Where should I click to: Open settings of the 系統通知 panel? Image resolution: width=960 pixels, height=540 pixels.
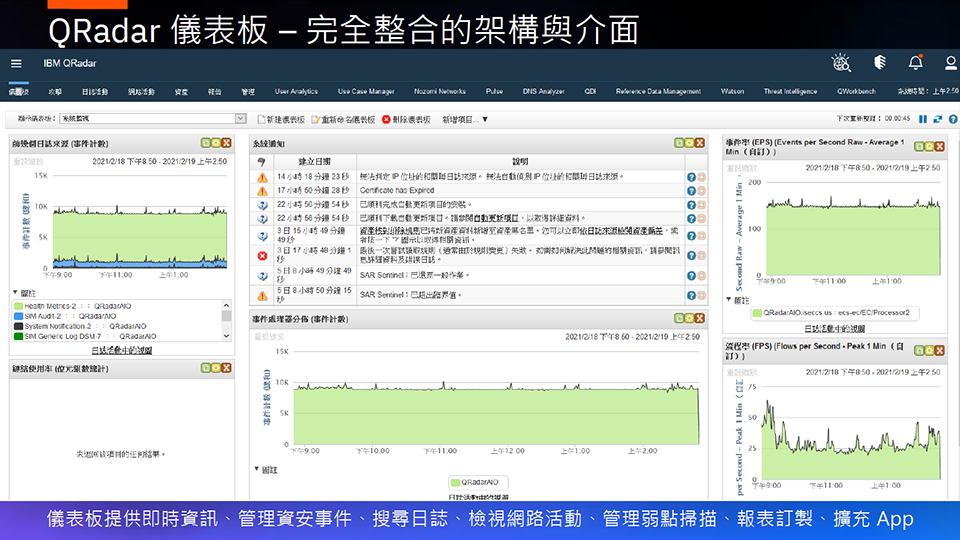pyautogui.click(x=689, y=143)
